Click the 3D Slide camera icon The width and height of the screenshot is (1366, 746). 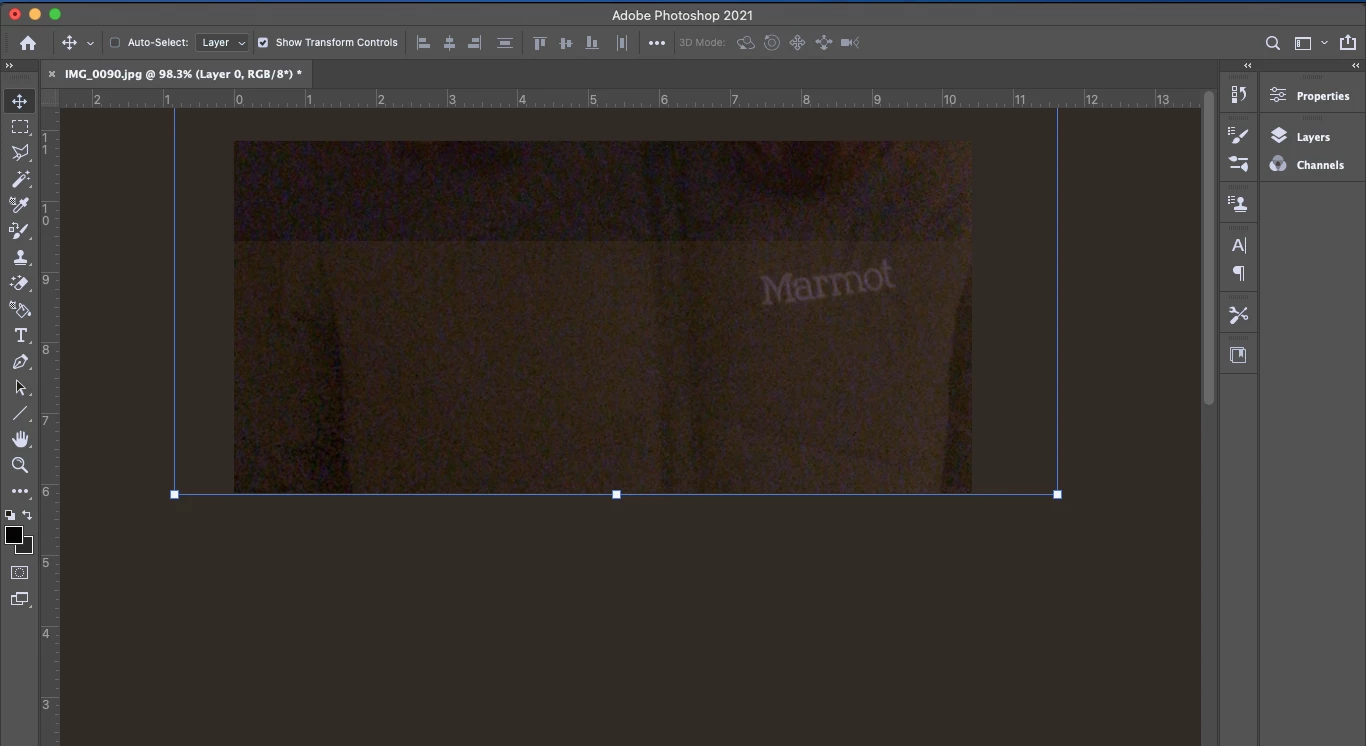coord(824,43)
